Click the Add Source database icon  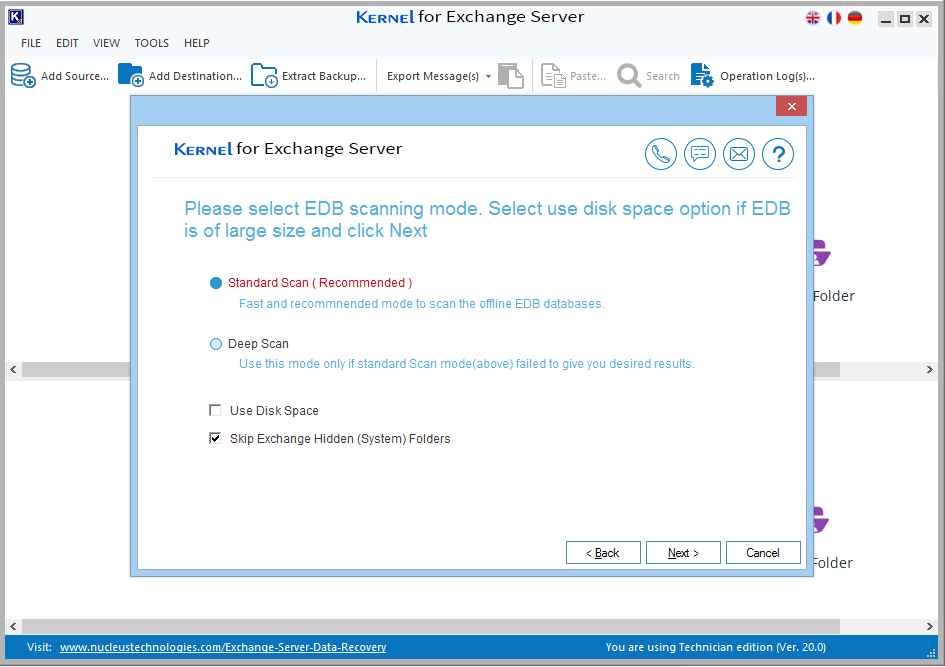pyautogui.click(x=23, y=76)
